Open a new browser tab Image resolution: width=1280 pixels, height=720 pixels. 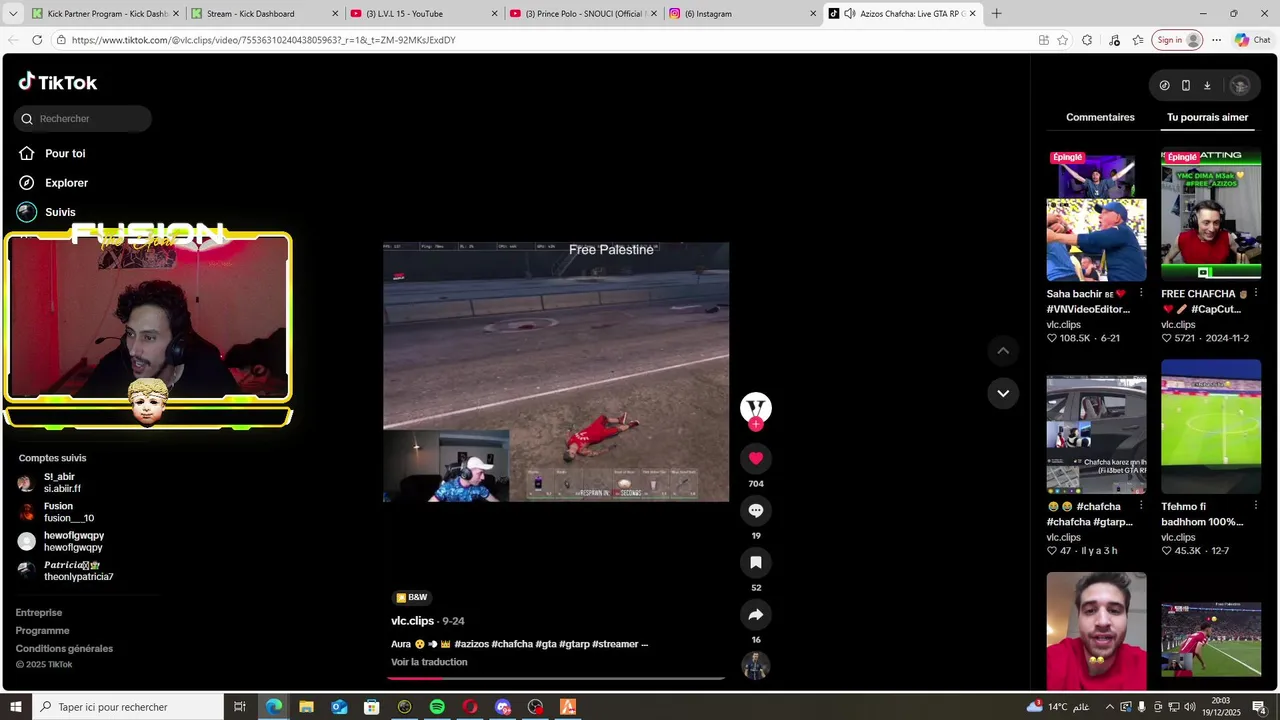coord(996,14)
